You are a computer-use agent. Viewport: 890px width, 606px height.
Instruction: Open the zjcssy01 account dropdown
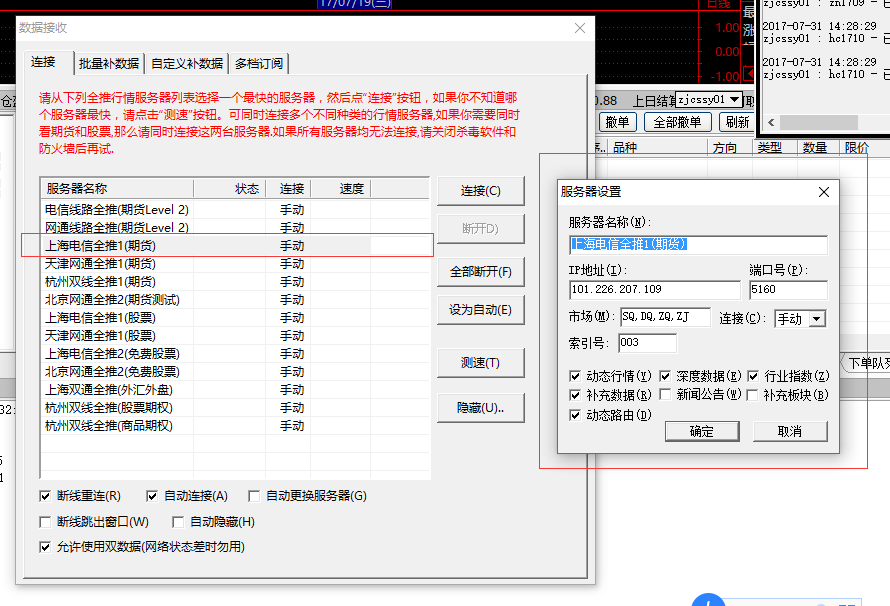[735, 99]
